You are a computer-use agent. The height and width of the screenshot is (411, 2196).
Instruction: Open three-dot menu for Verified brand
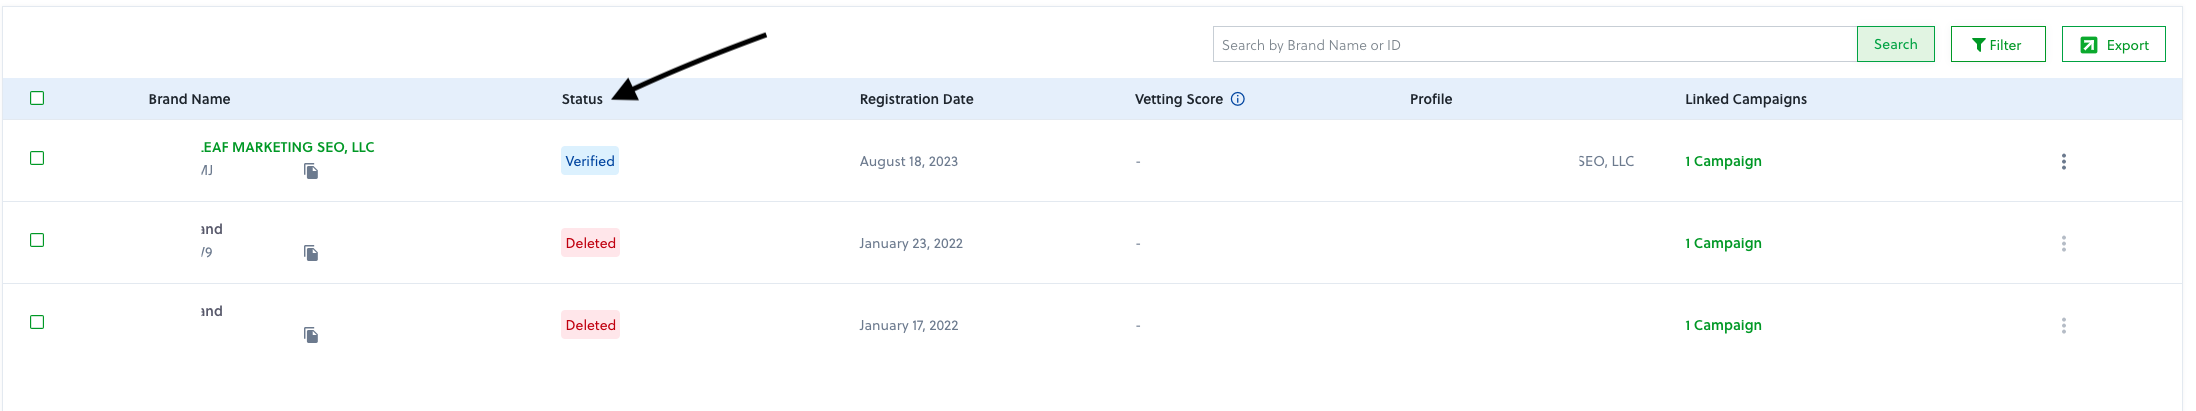pos(2063,162)
